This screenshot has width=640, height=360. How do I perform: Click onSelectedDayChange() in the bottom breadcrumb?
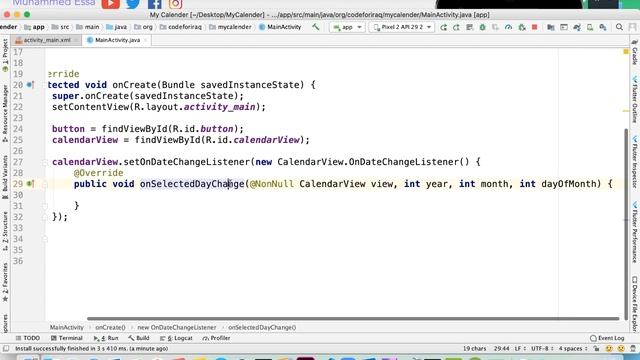[x=262, y=327]
